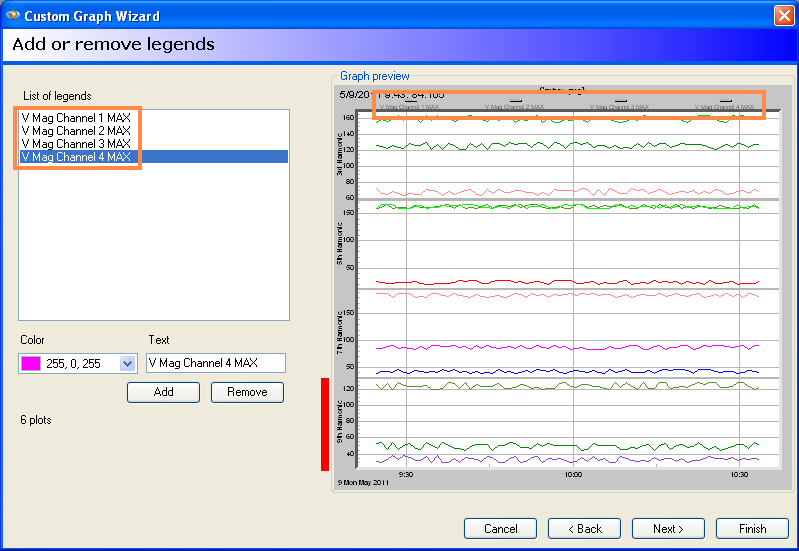Go to previous step with Back
The height and width of the screenshot is (551, 799).
pyautogui.click(x=584, y=528)
